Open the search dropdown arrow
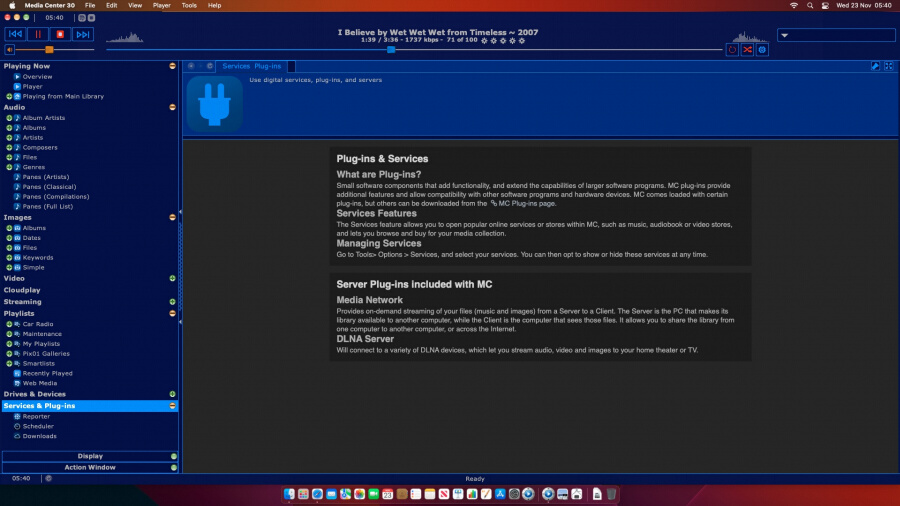 coord(785,36)
